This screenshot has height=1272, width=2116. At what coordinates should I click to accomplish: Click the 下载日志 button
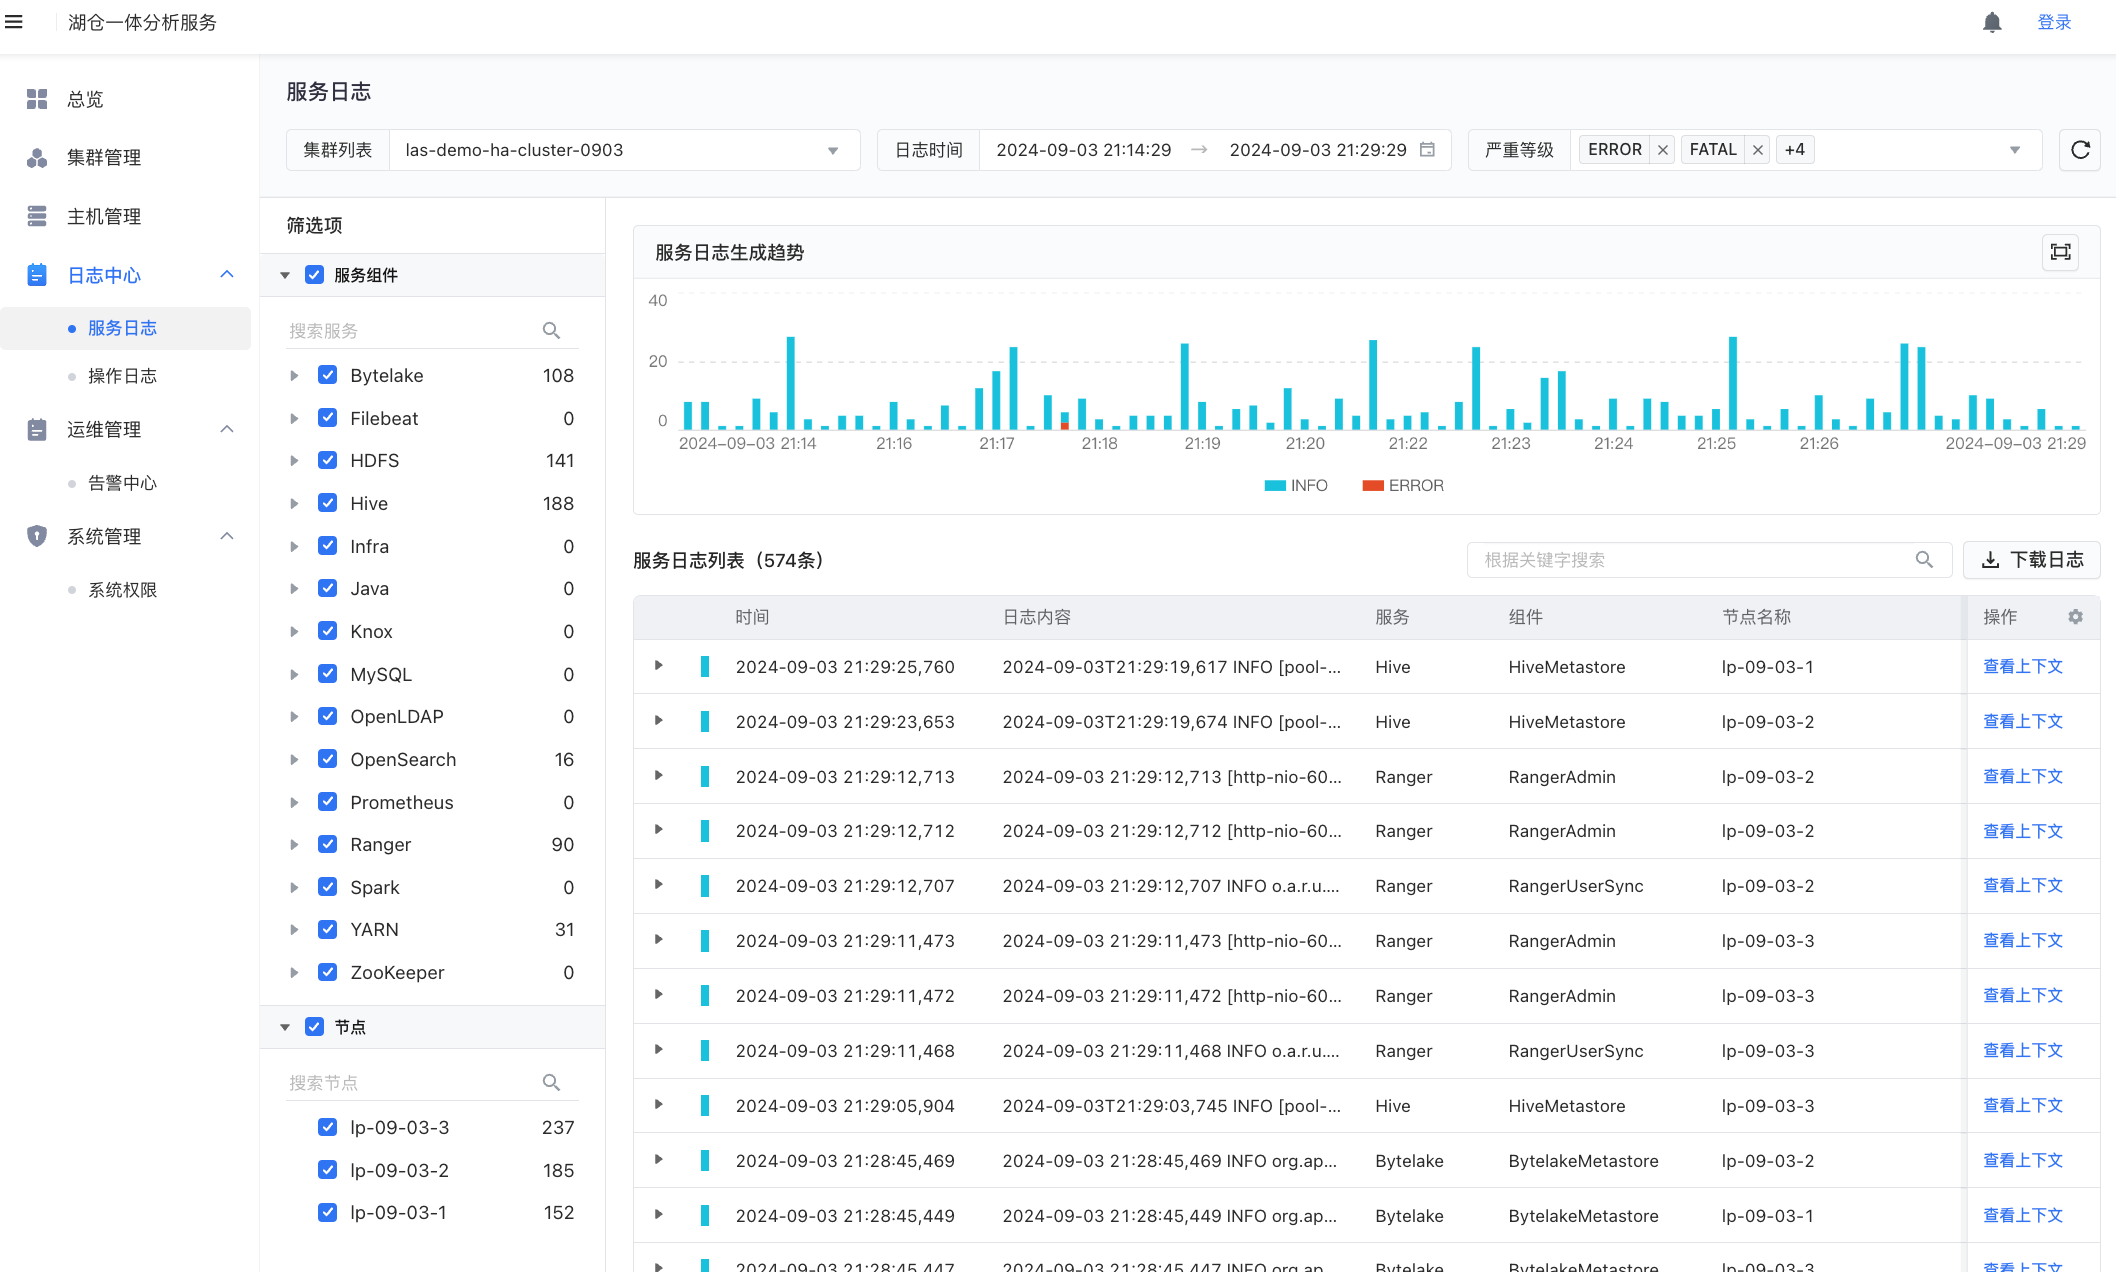click(2032, 560)
